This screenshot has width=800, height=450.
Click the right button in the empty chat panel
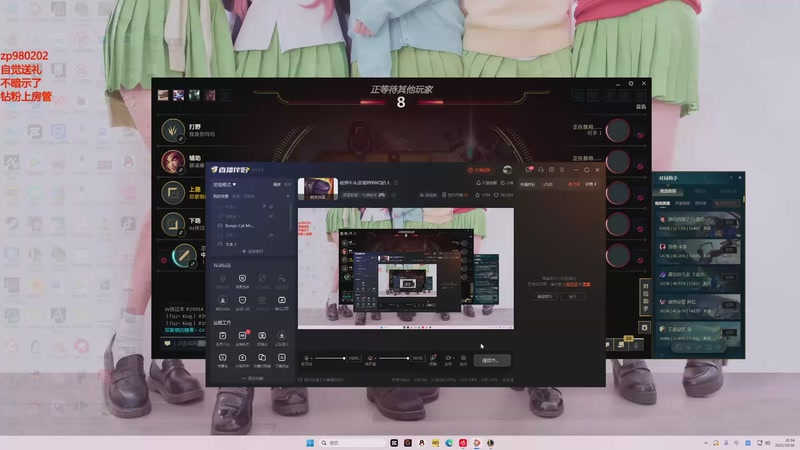[x=572, y=296]
